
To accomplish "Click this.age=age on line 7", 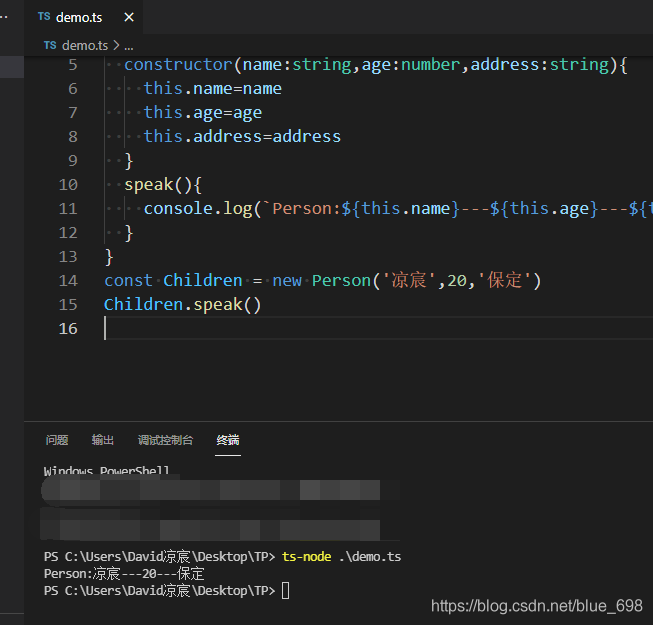I will [203, 113].
